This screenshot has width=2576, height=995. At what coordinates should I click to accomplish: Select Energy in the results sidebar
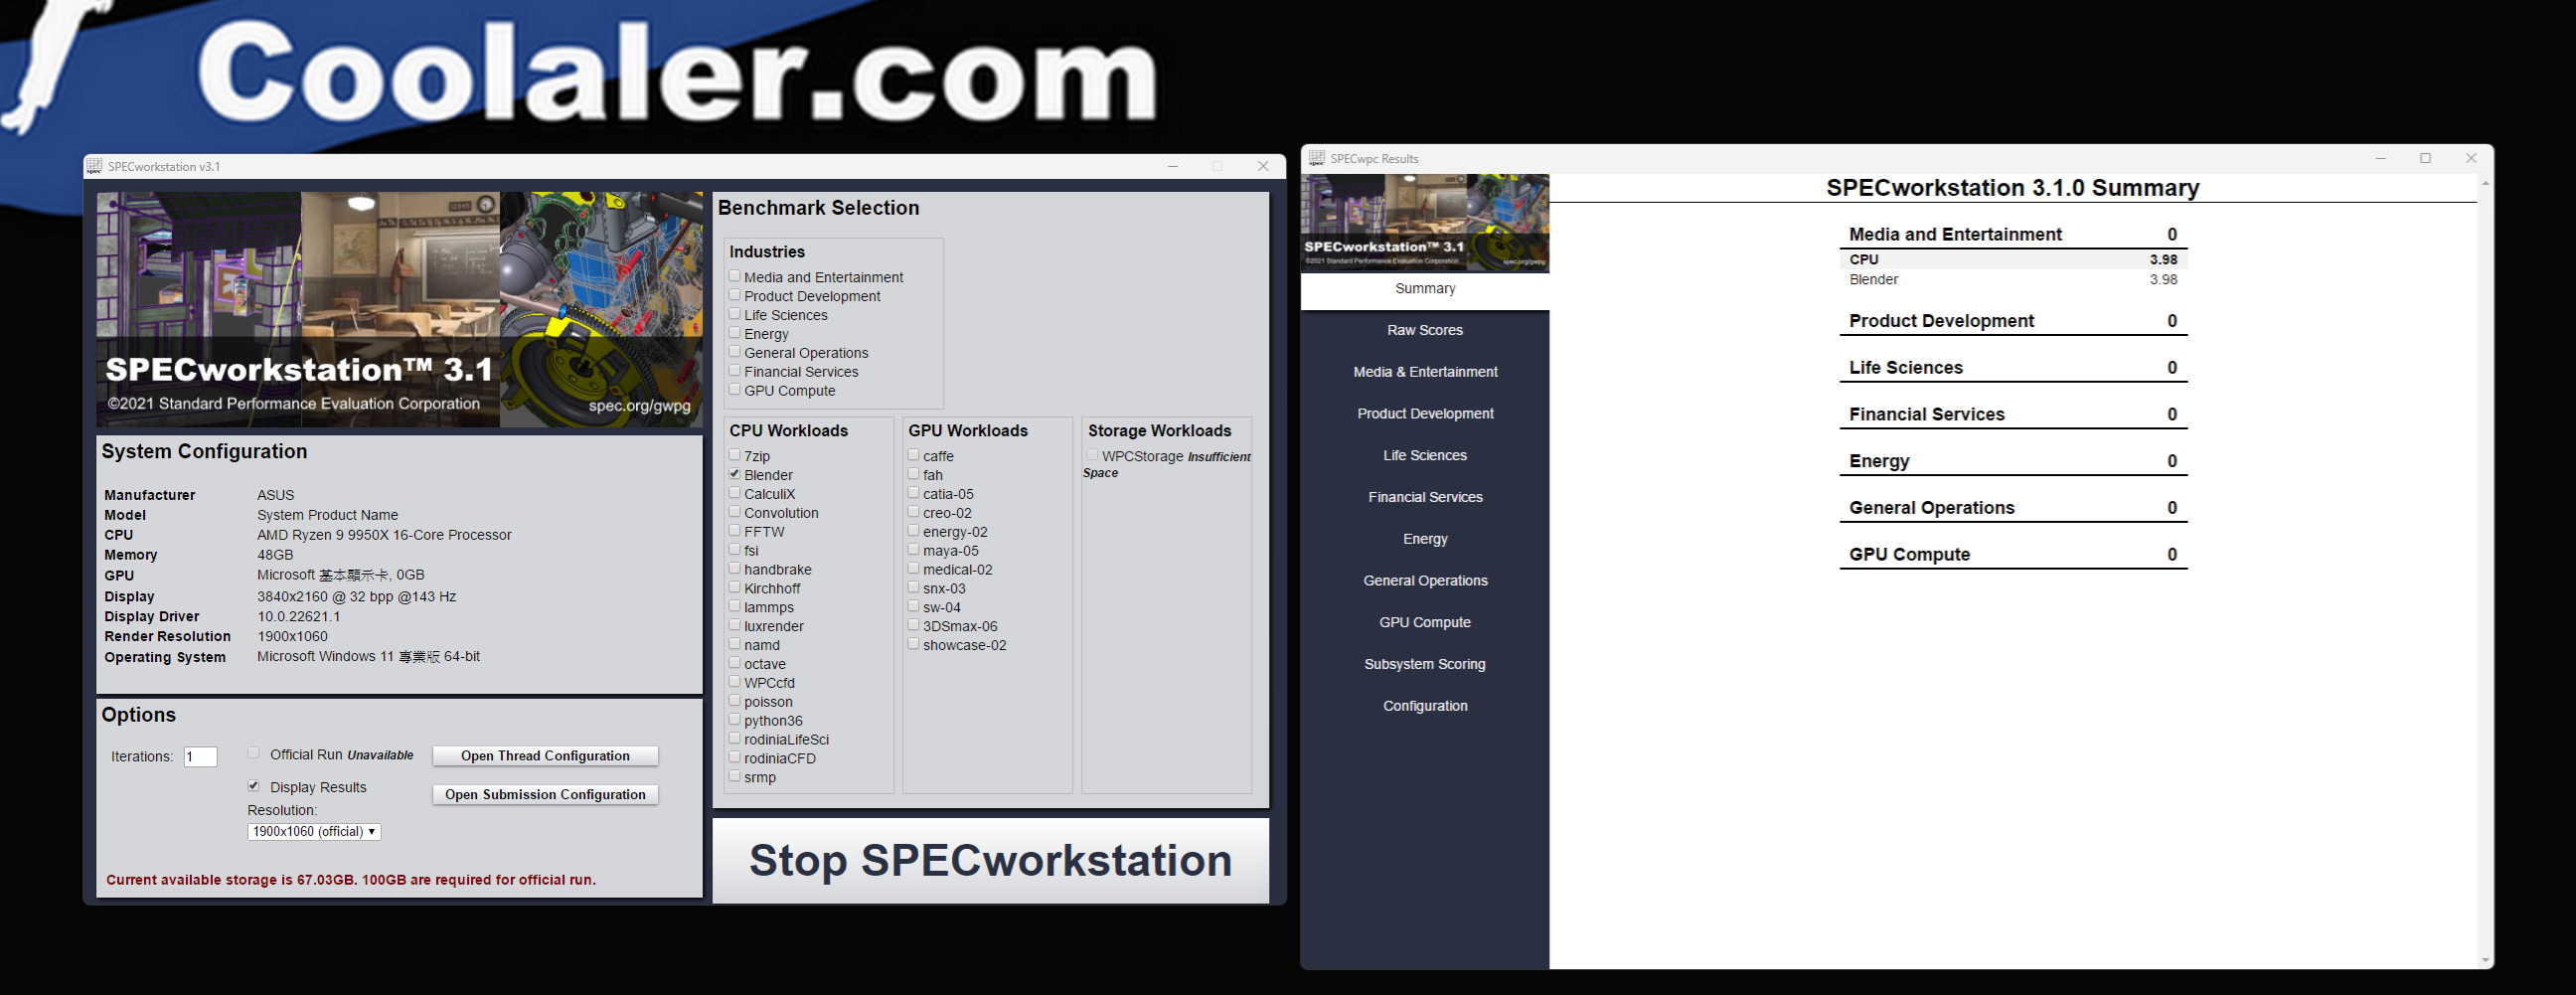click(x=1425, y=539)
